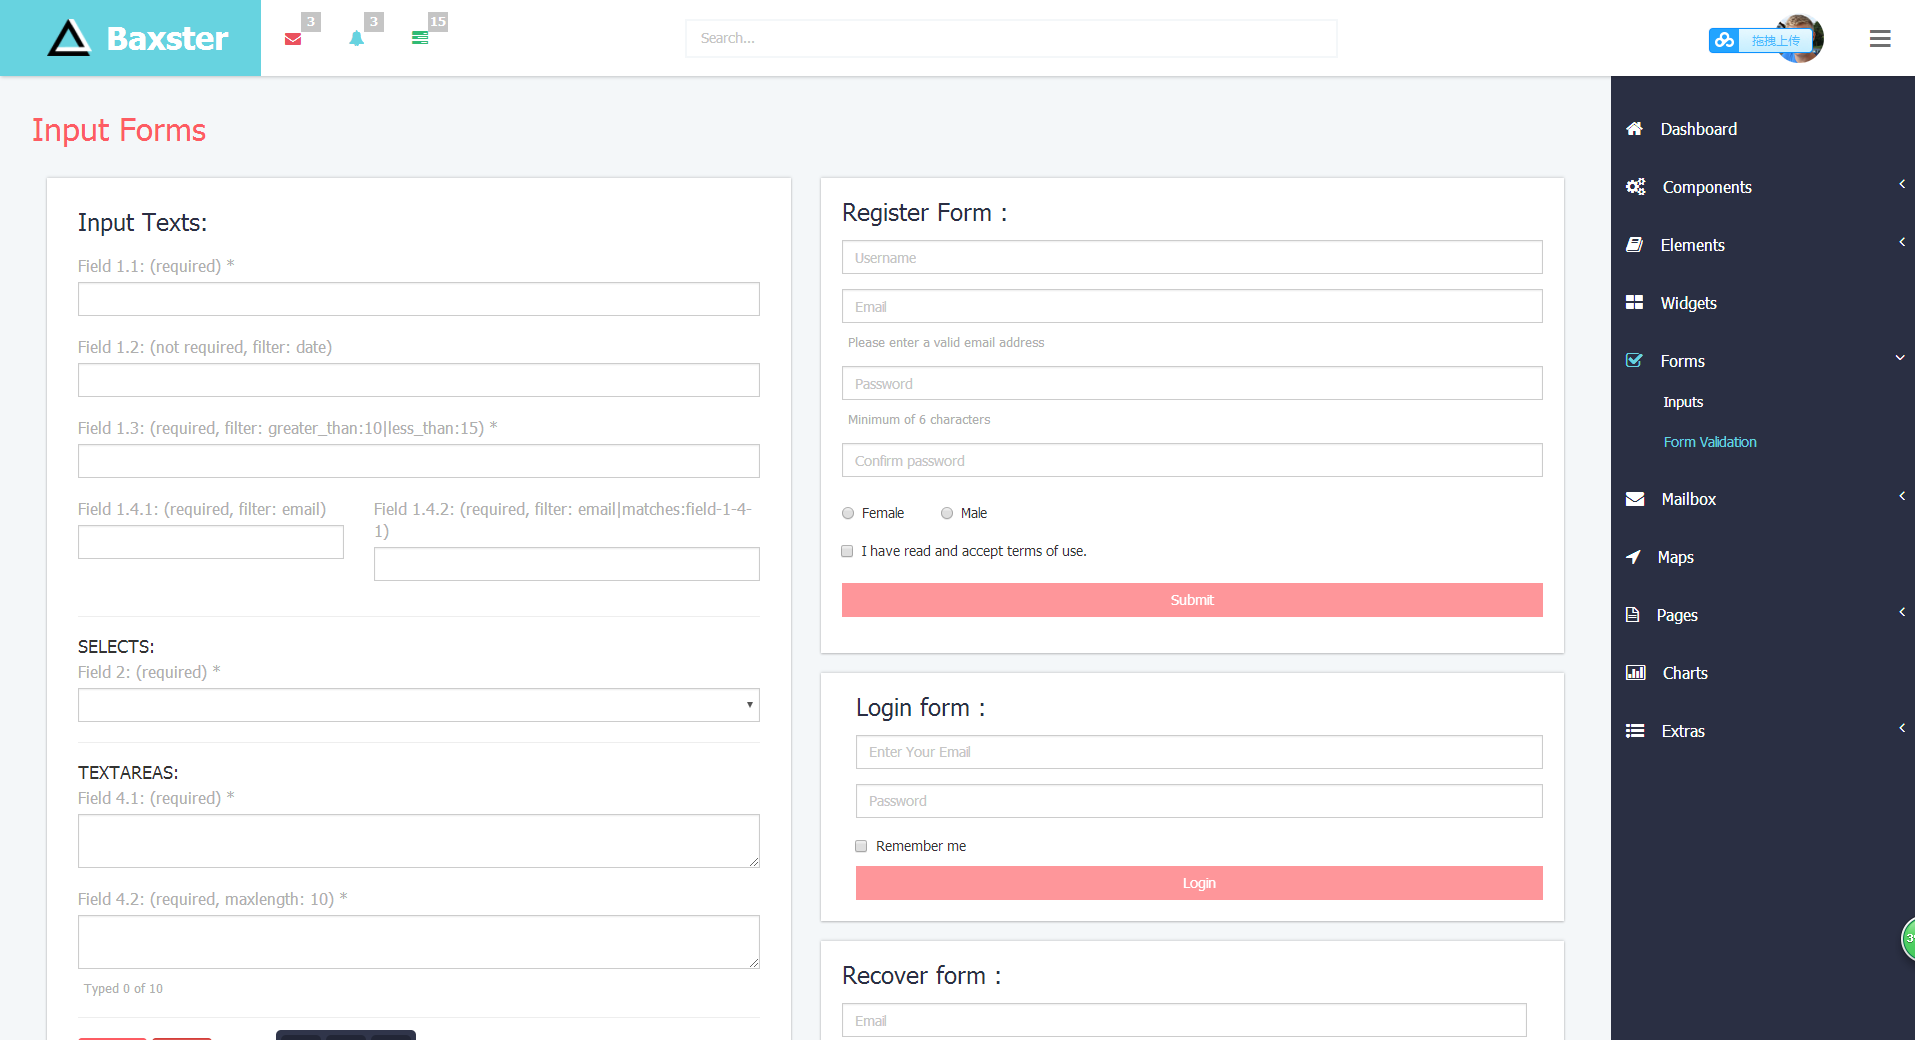Click the Widgets grid icon
This screenshot has height=1040, width=1915.
click(x=1635, y=303)
